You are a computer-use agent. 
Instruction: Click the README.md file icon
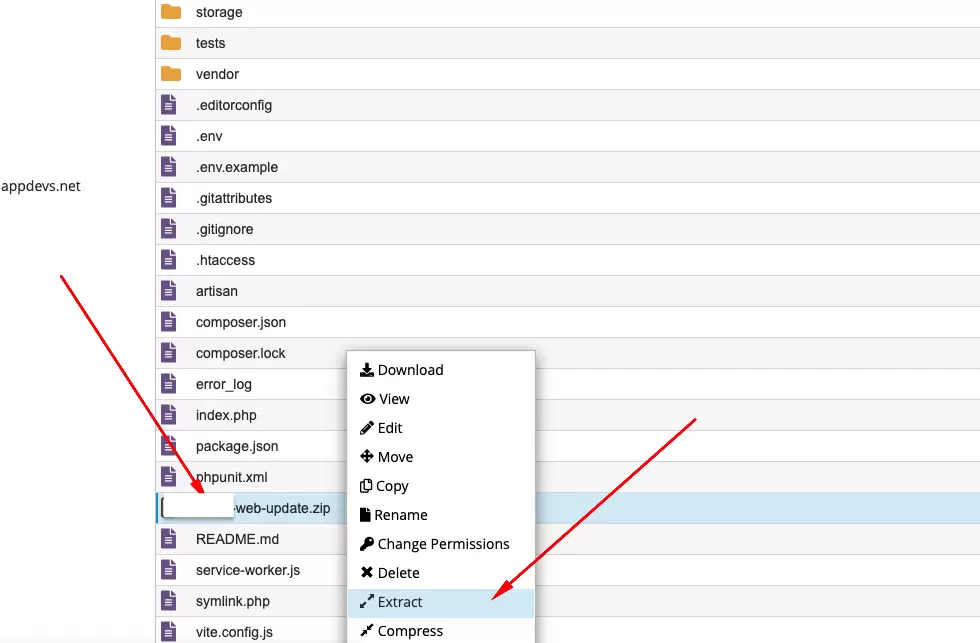point(168,539)
